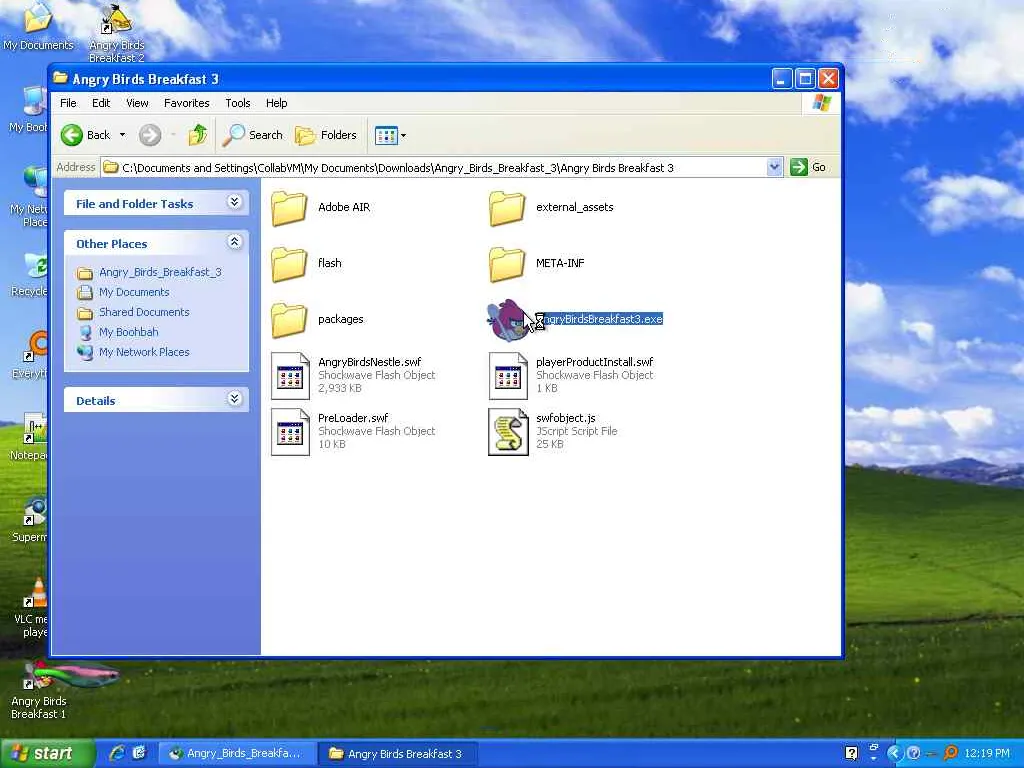
Task: Open the Help menu
Action: click(276, 103)
